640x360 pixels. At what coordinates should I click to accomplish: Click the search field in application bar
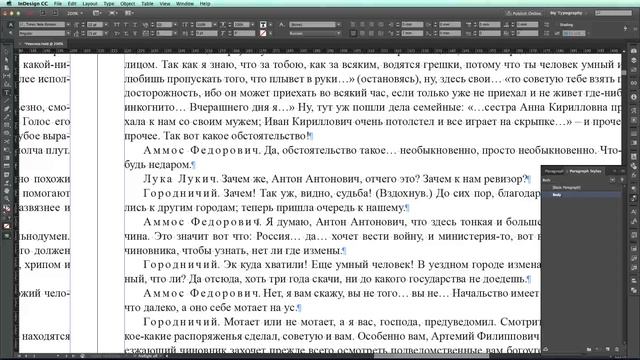(613, 13)
